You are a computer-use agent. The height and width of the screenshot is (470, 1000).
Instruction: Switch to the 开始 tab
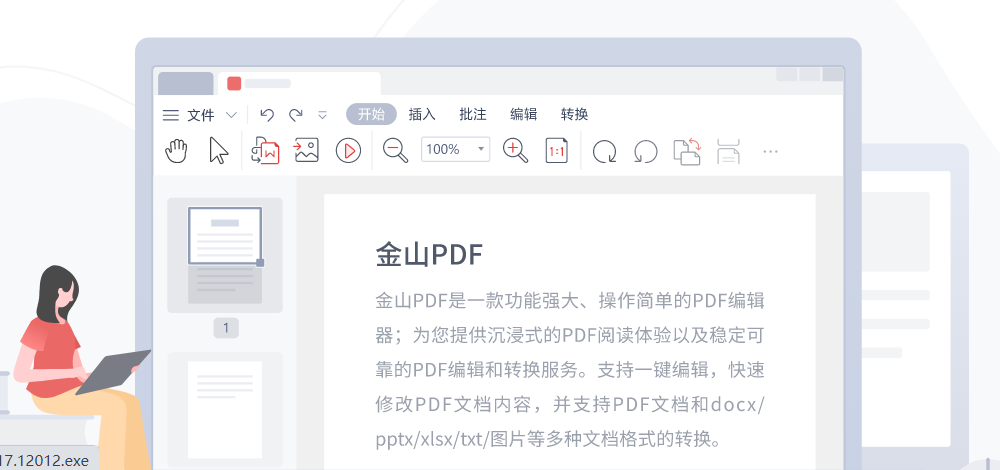pyautogui.click(x=371, y=115)
